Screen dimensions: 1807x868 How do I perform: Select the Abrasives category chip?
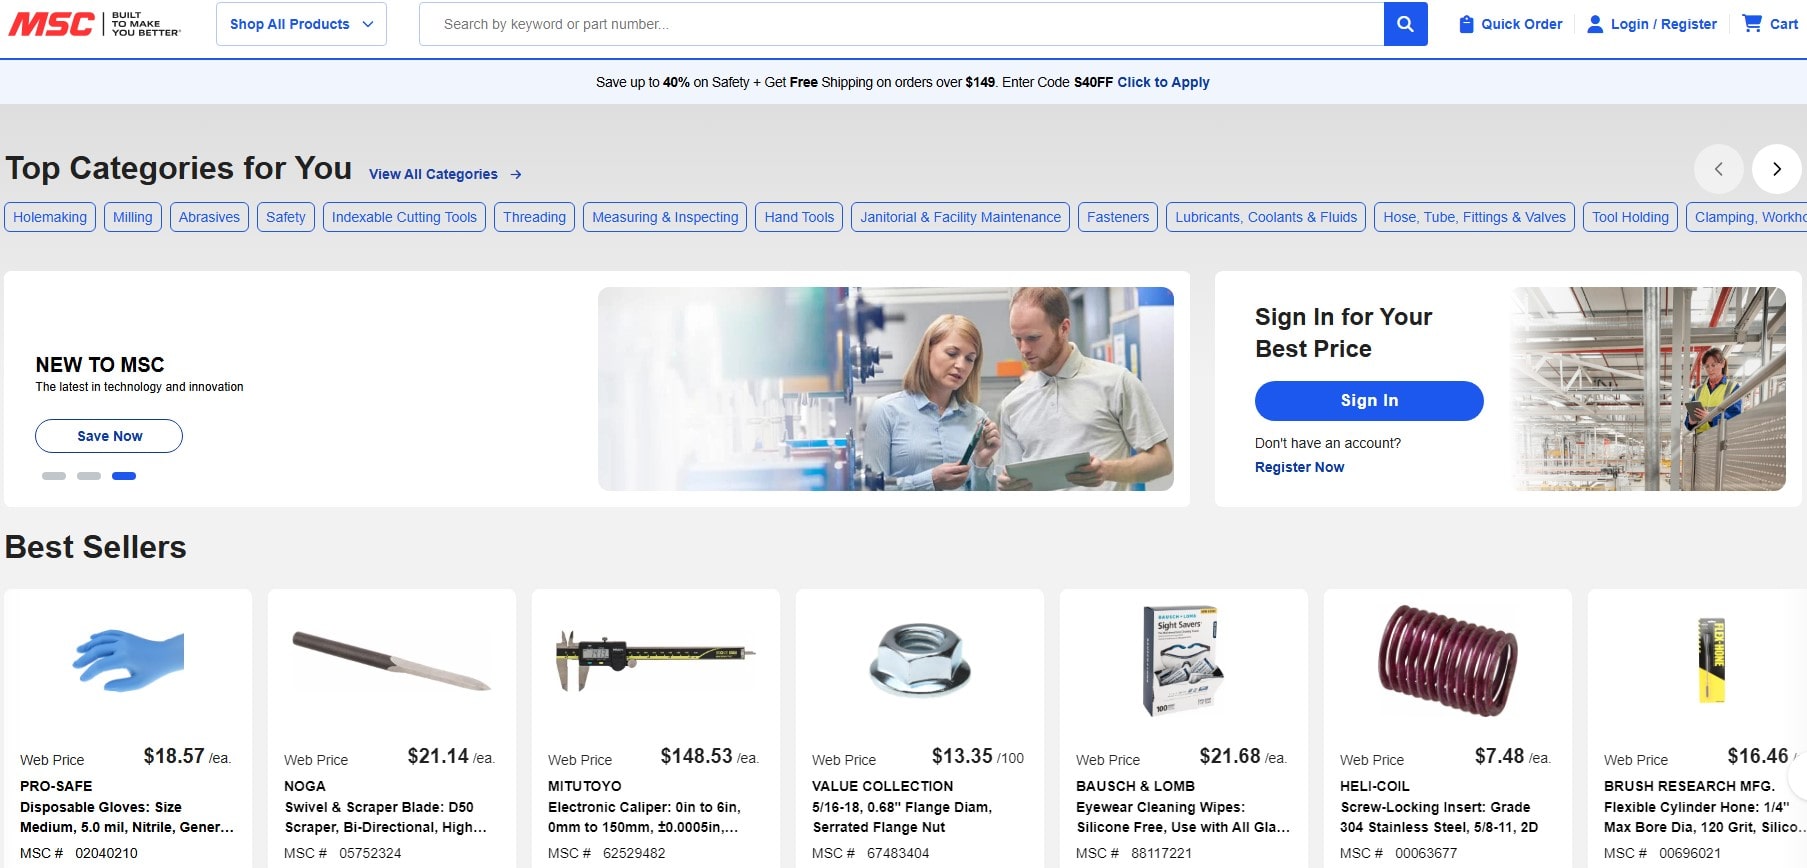pos(209,217)
